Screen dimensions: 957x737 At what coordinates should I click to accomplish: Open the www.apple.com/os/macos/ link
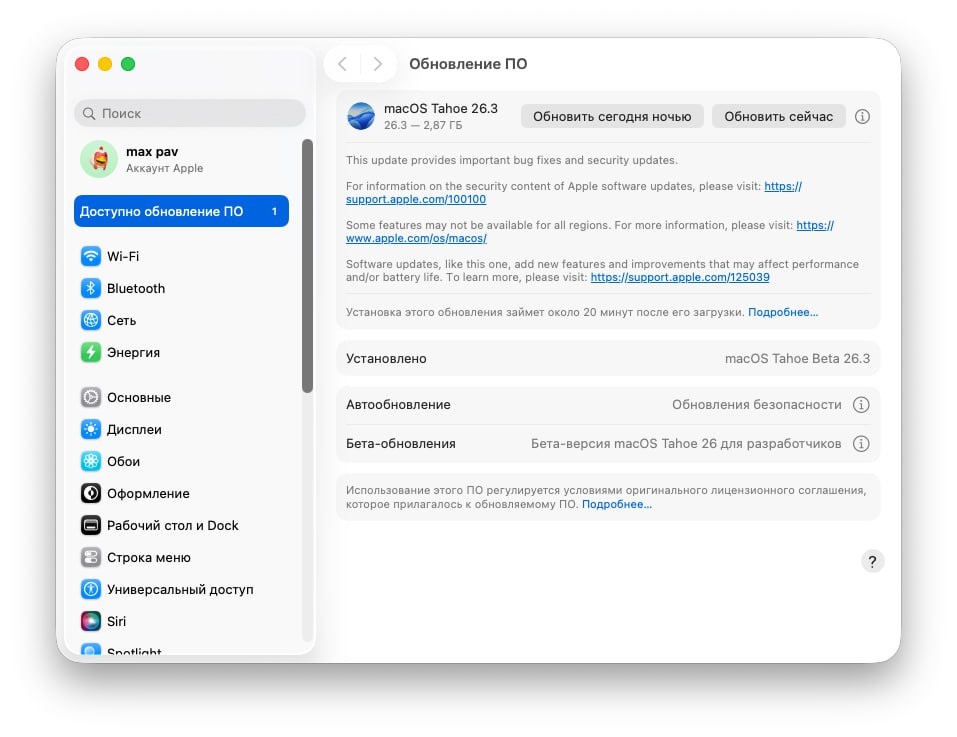pyautogui.click(x=416, y=239)
